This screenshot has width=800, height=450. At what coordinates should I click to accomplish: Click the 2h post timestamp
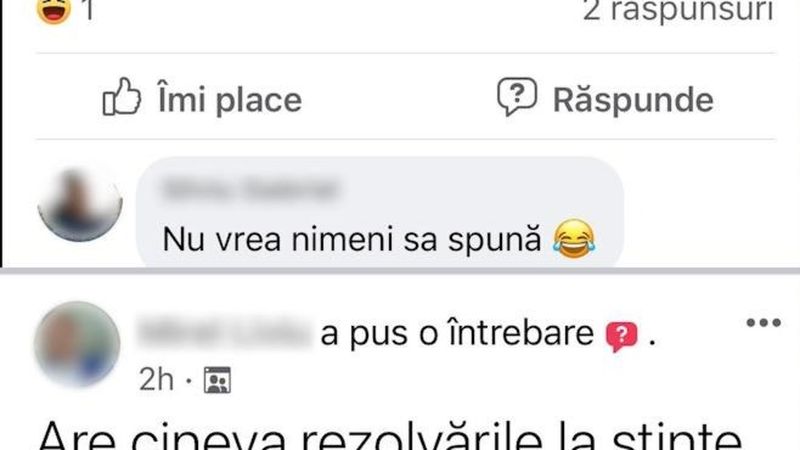point(156,380)
